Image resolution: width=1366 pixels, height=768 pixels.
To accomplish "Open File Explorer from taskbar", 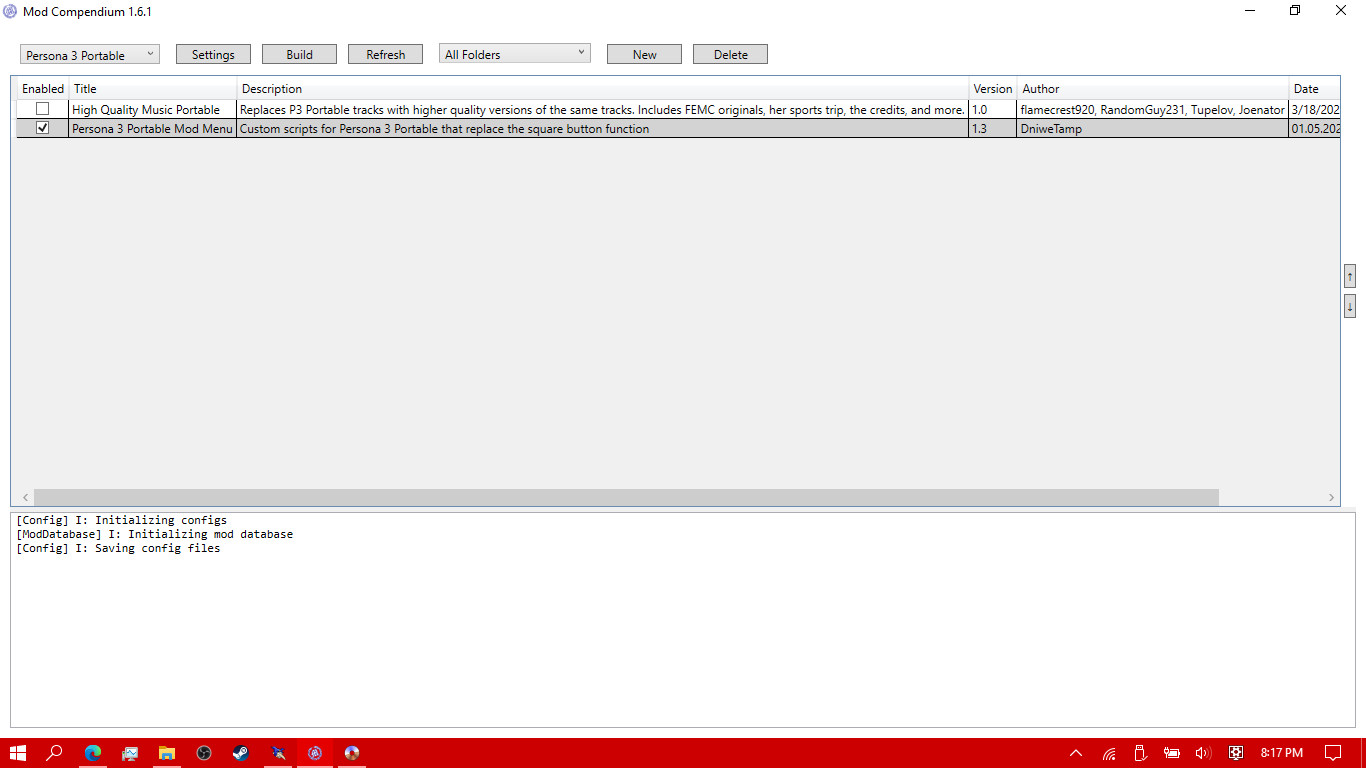I will tap(167, 753).
